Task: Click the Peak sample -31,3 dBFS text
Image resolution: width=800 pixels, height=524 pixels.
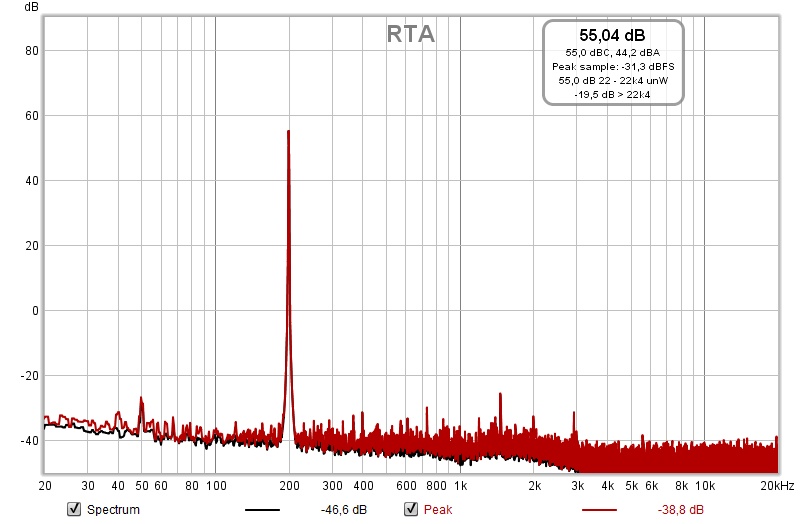Action: click(613, 66)
